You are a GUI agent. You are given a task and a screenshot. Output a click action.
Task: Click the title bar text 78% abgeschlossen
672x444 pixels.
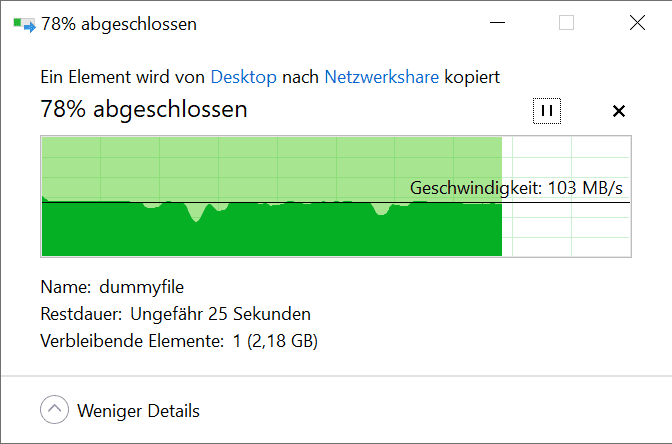[x=119, y=24]
